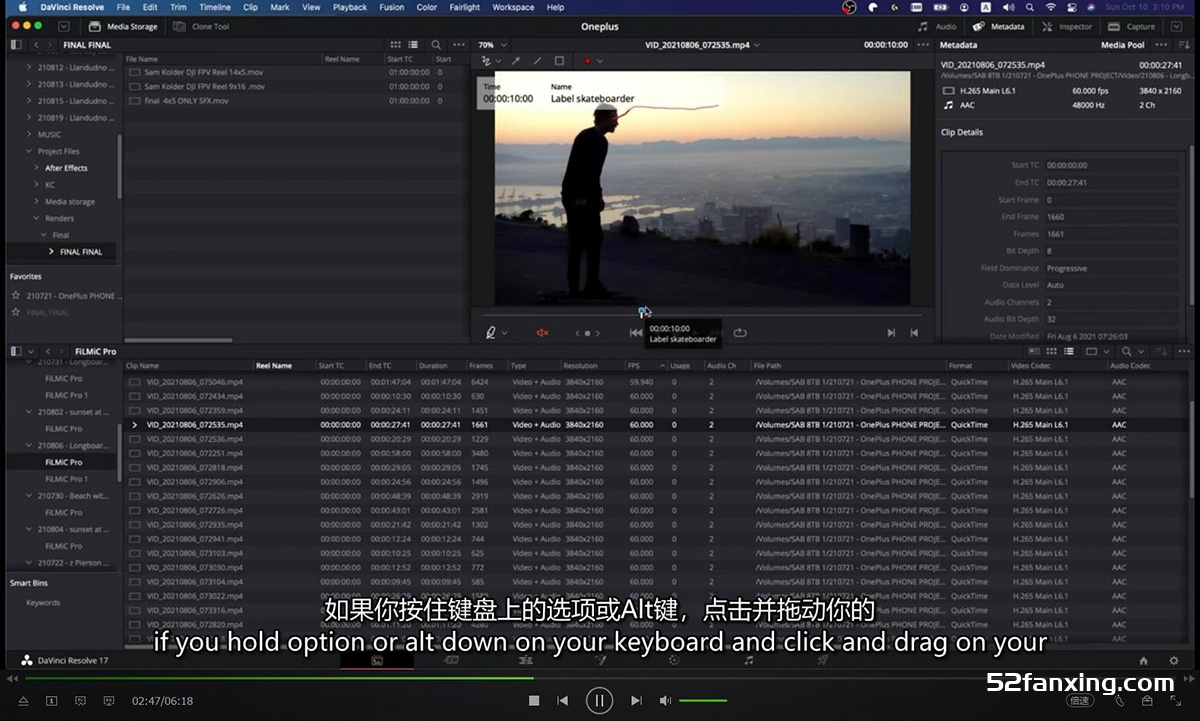Open the Media Storage panel
The image size is (1200, 721).
(123, 27)
